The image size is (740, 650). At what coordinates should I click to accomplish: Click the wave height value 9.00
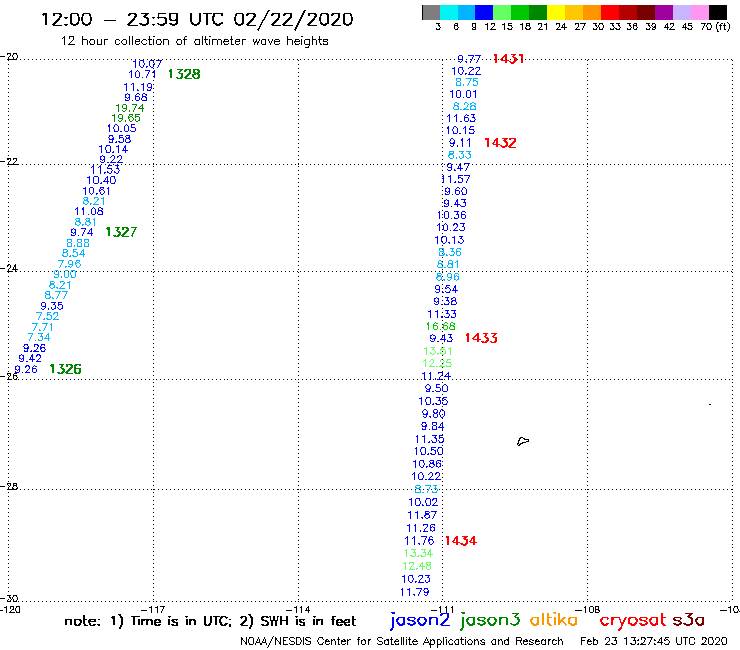tap(65, 274)
